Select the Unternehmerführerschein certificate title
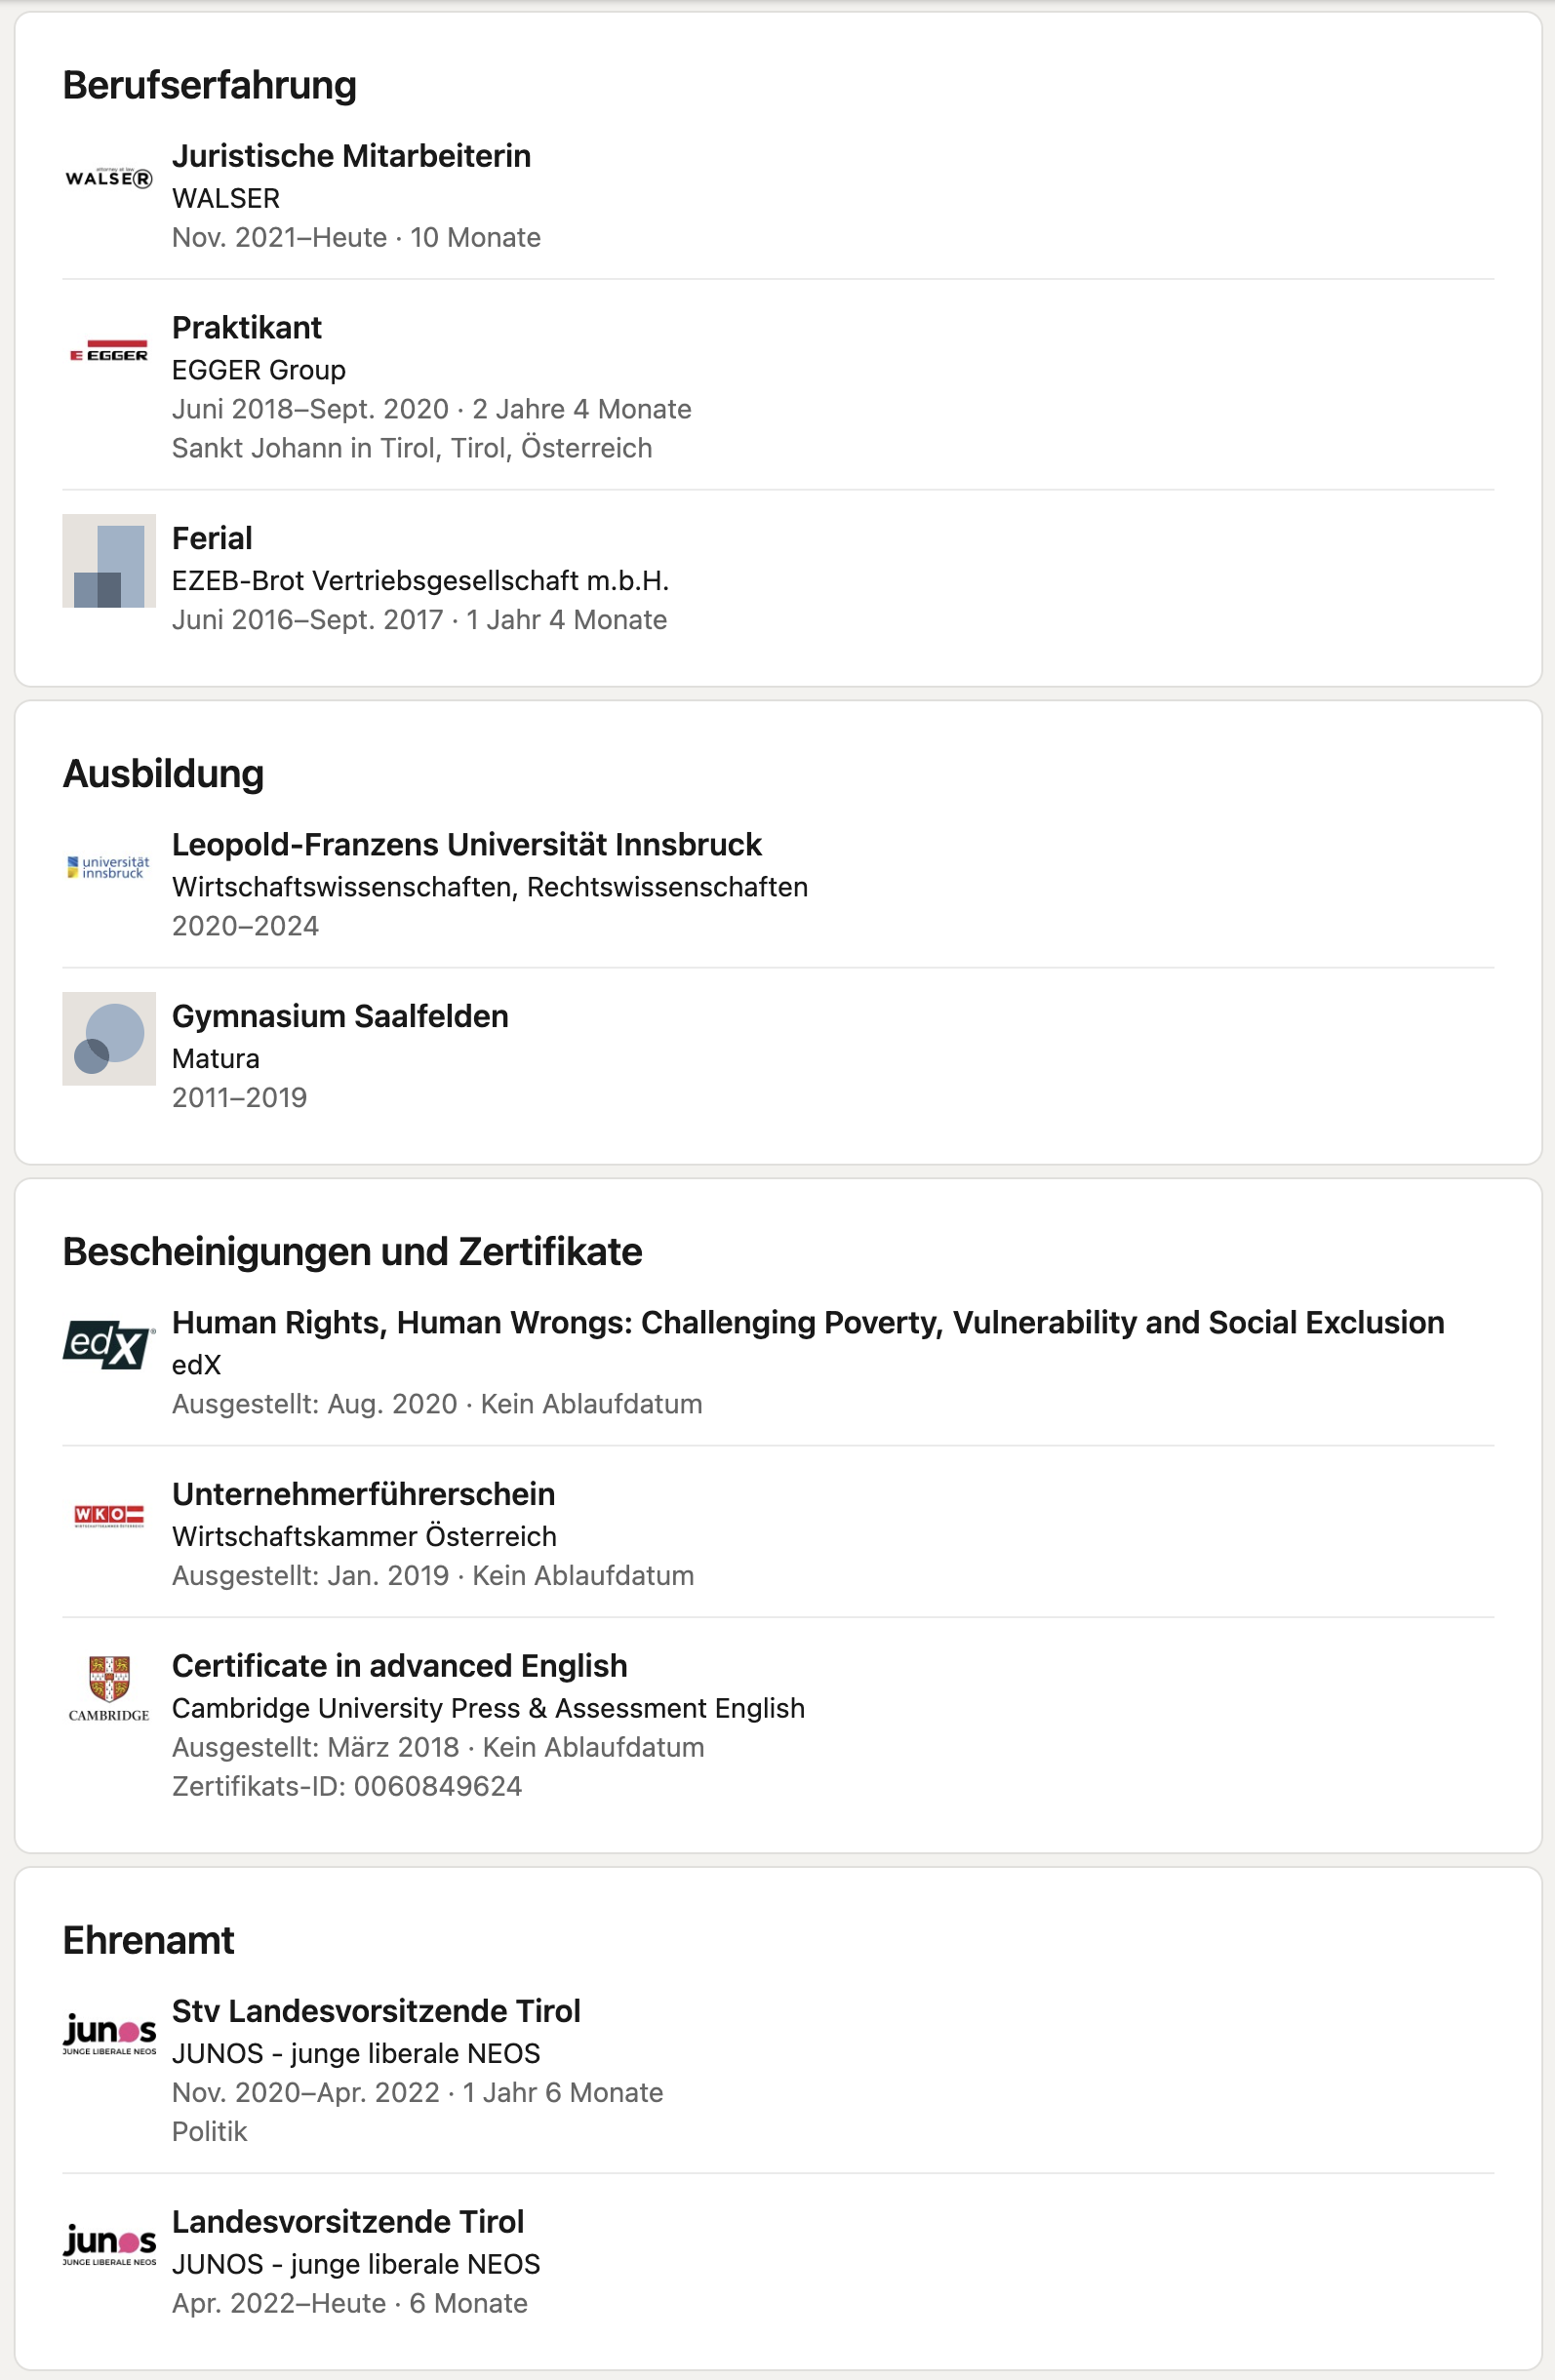 (363, 1495)
